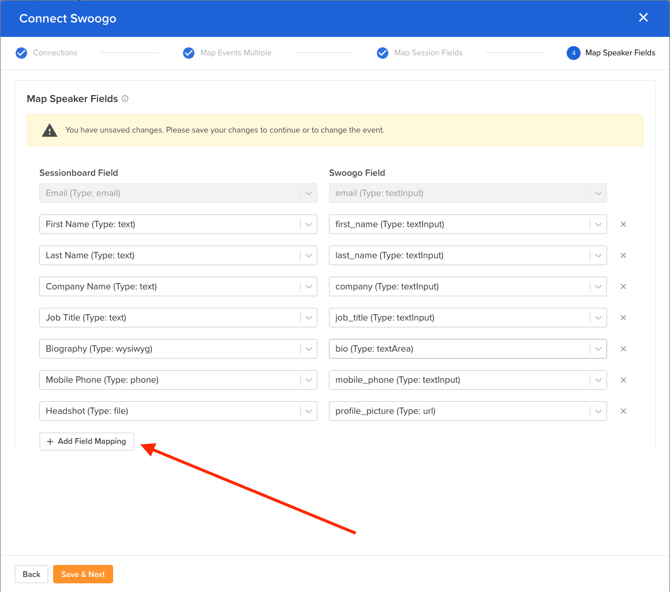Remove the First Name field mapping

623,224
